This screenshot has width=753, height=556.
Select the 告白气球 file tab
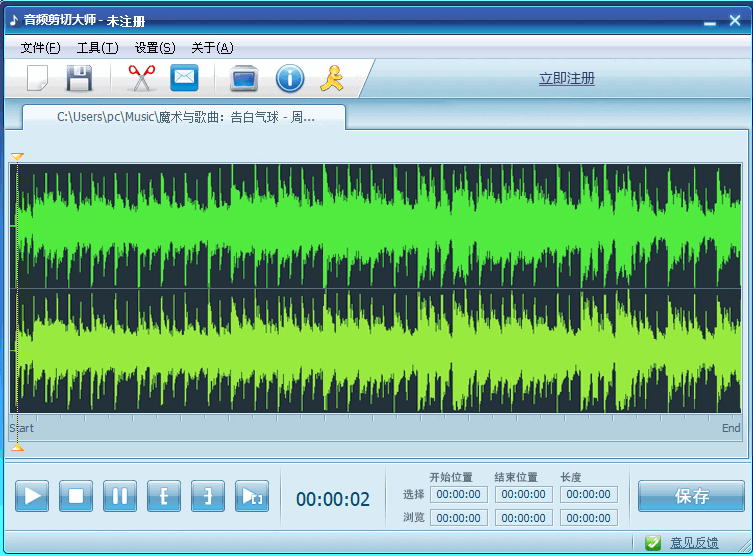(184, 117)
